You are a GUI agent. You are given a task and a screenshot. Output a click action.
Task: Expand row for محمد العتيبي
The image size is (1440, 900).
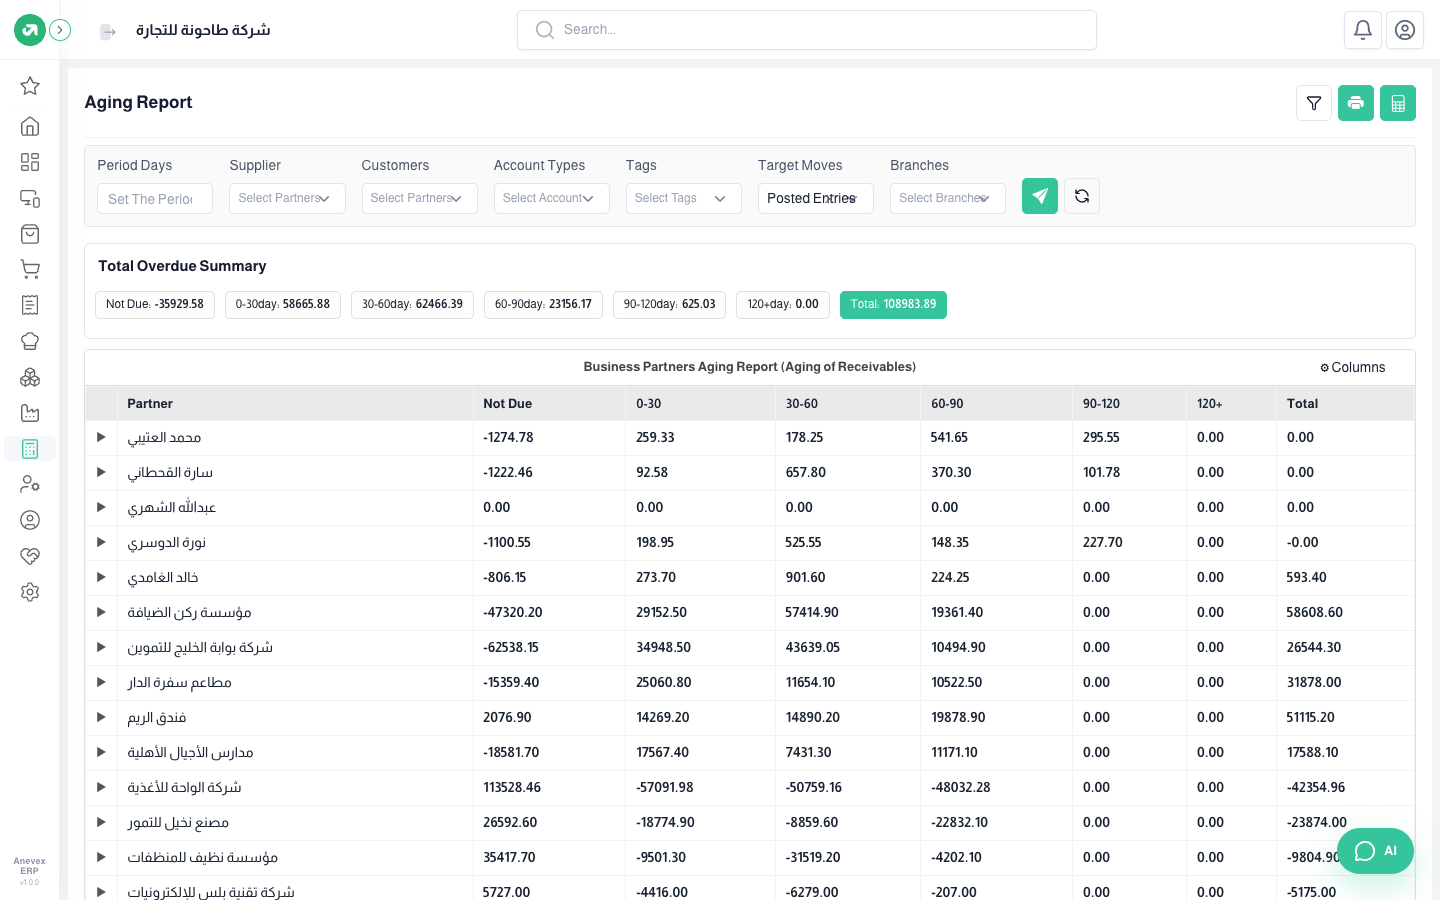pos(101,437)
